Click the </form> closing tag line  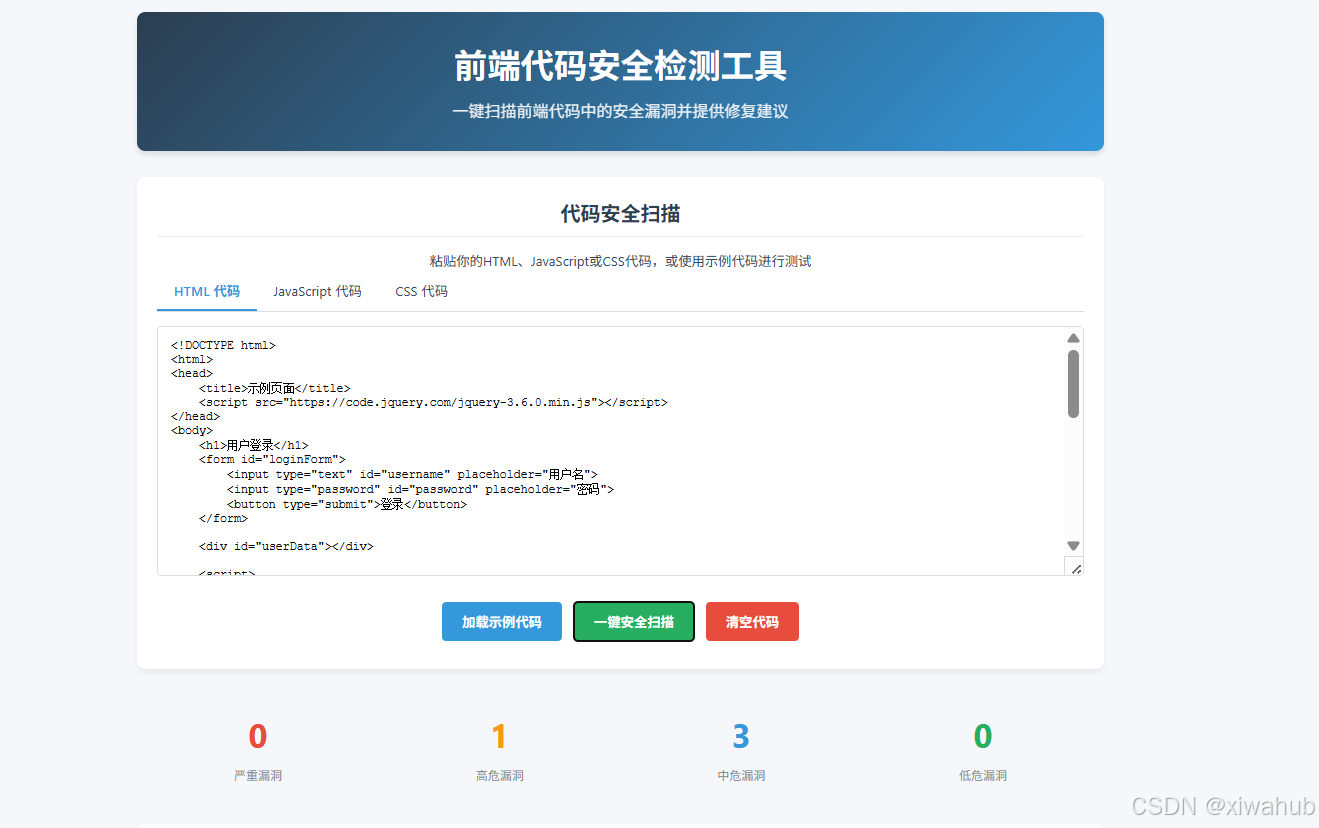[x=223, y=518]
